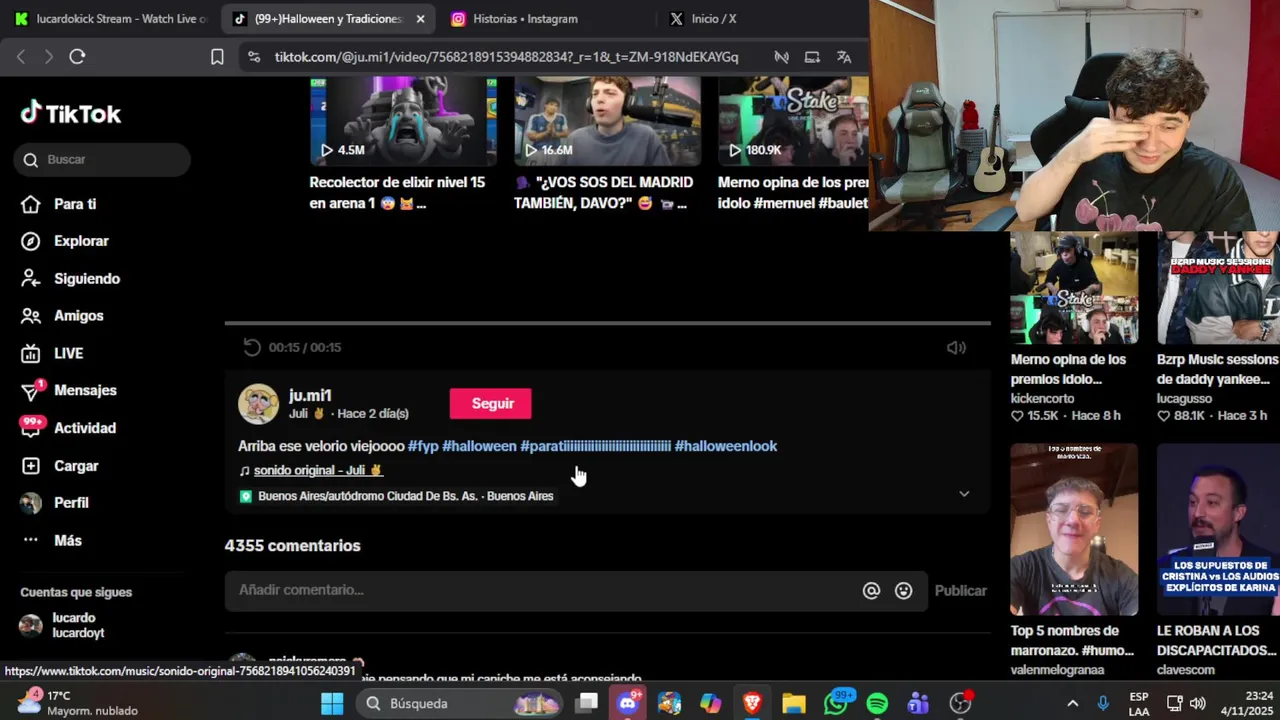The image size is (1280, 720).
Task: Open the Windows Start menu
Action: coord(332,704)
